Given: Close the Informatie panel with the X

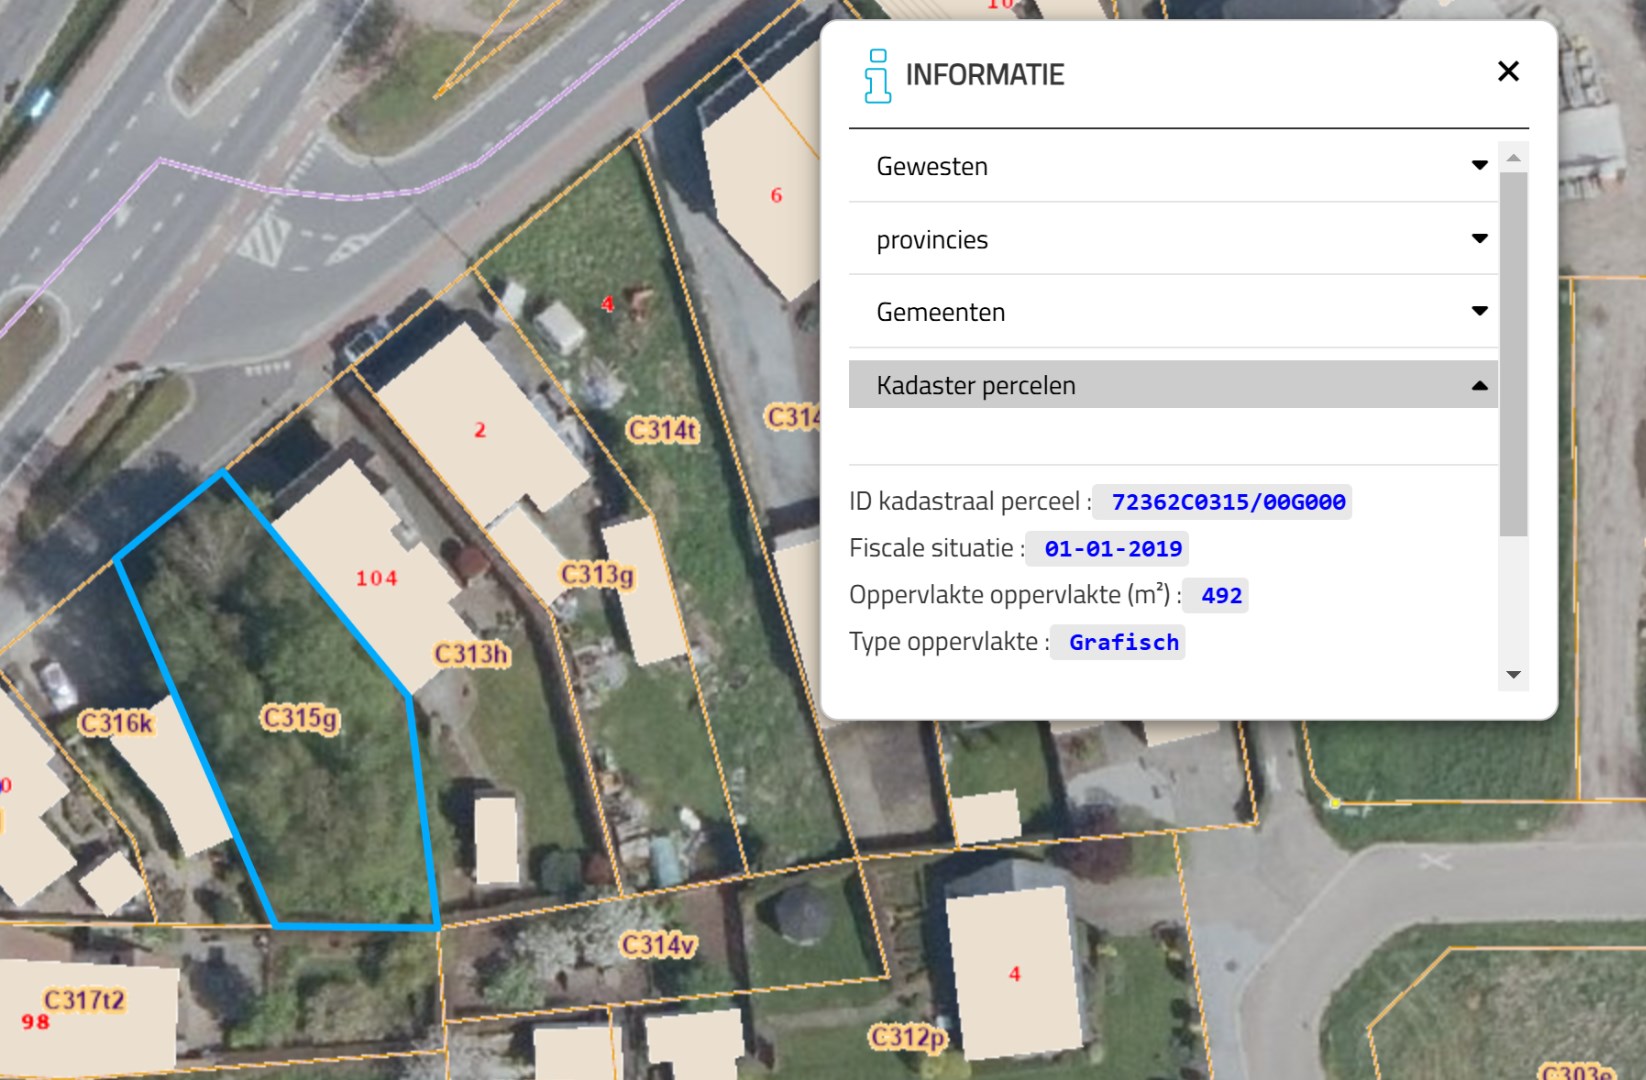Looking at the screenshot, I should pos(1508,72).
